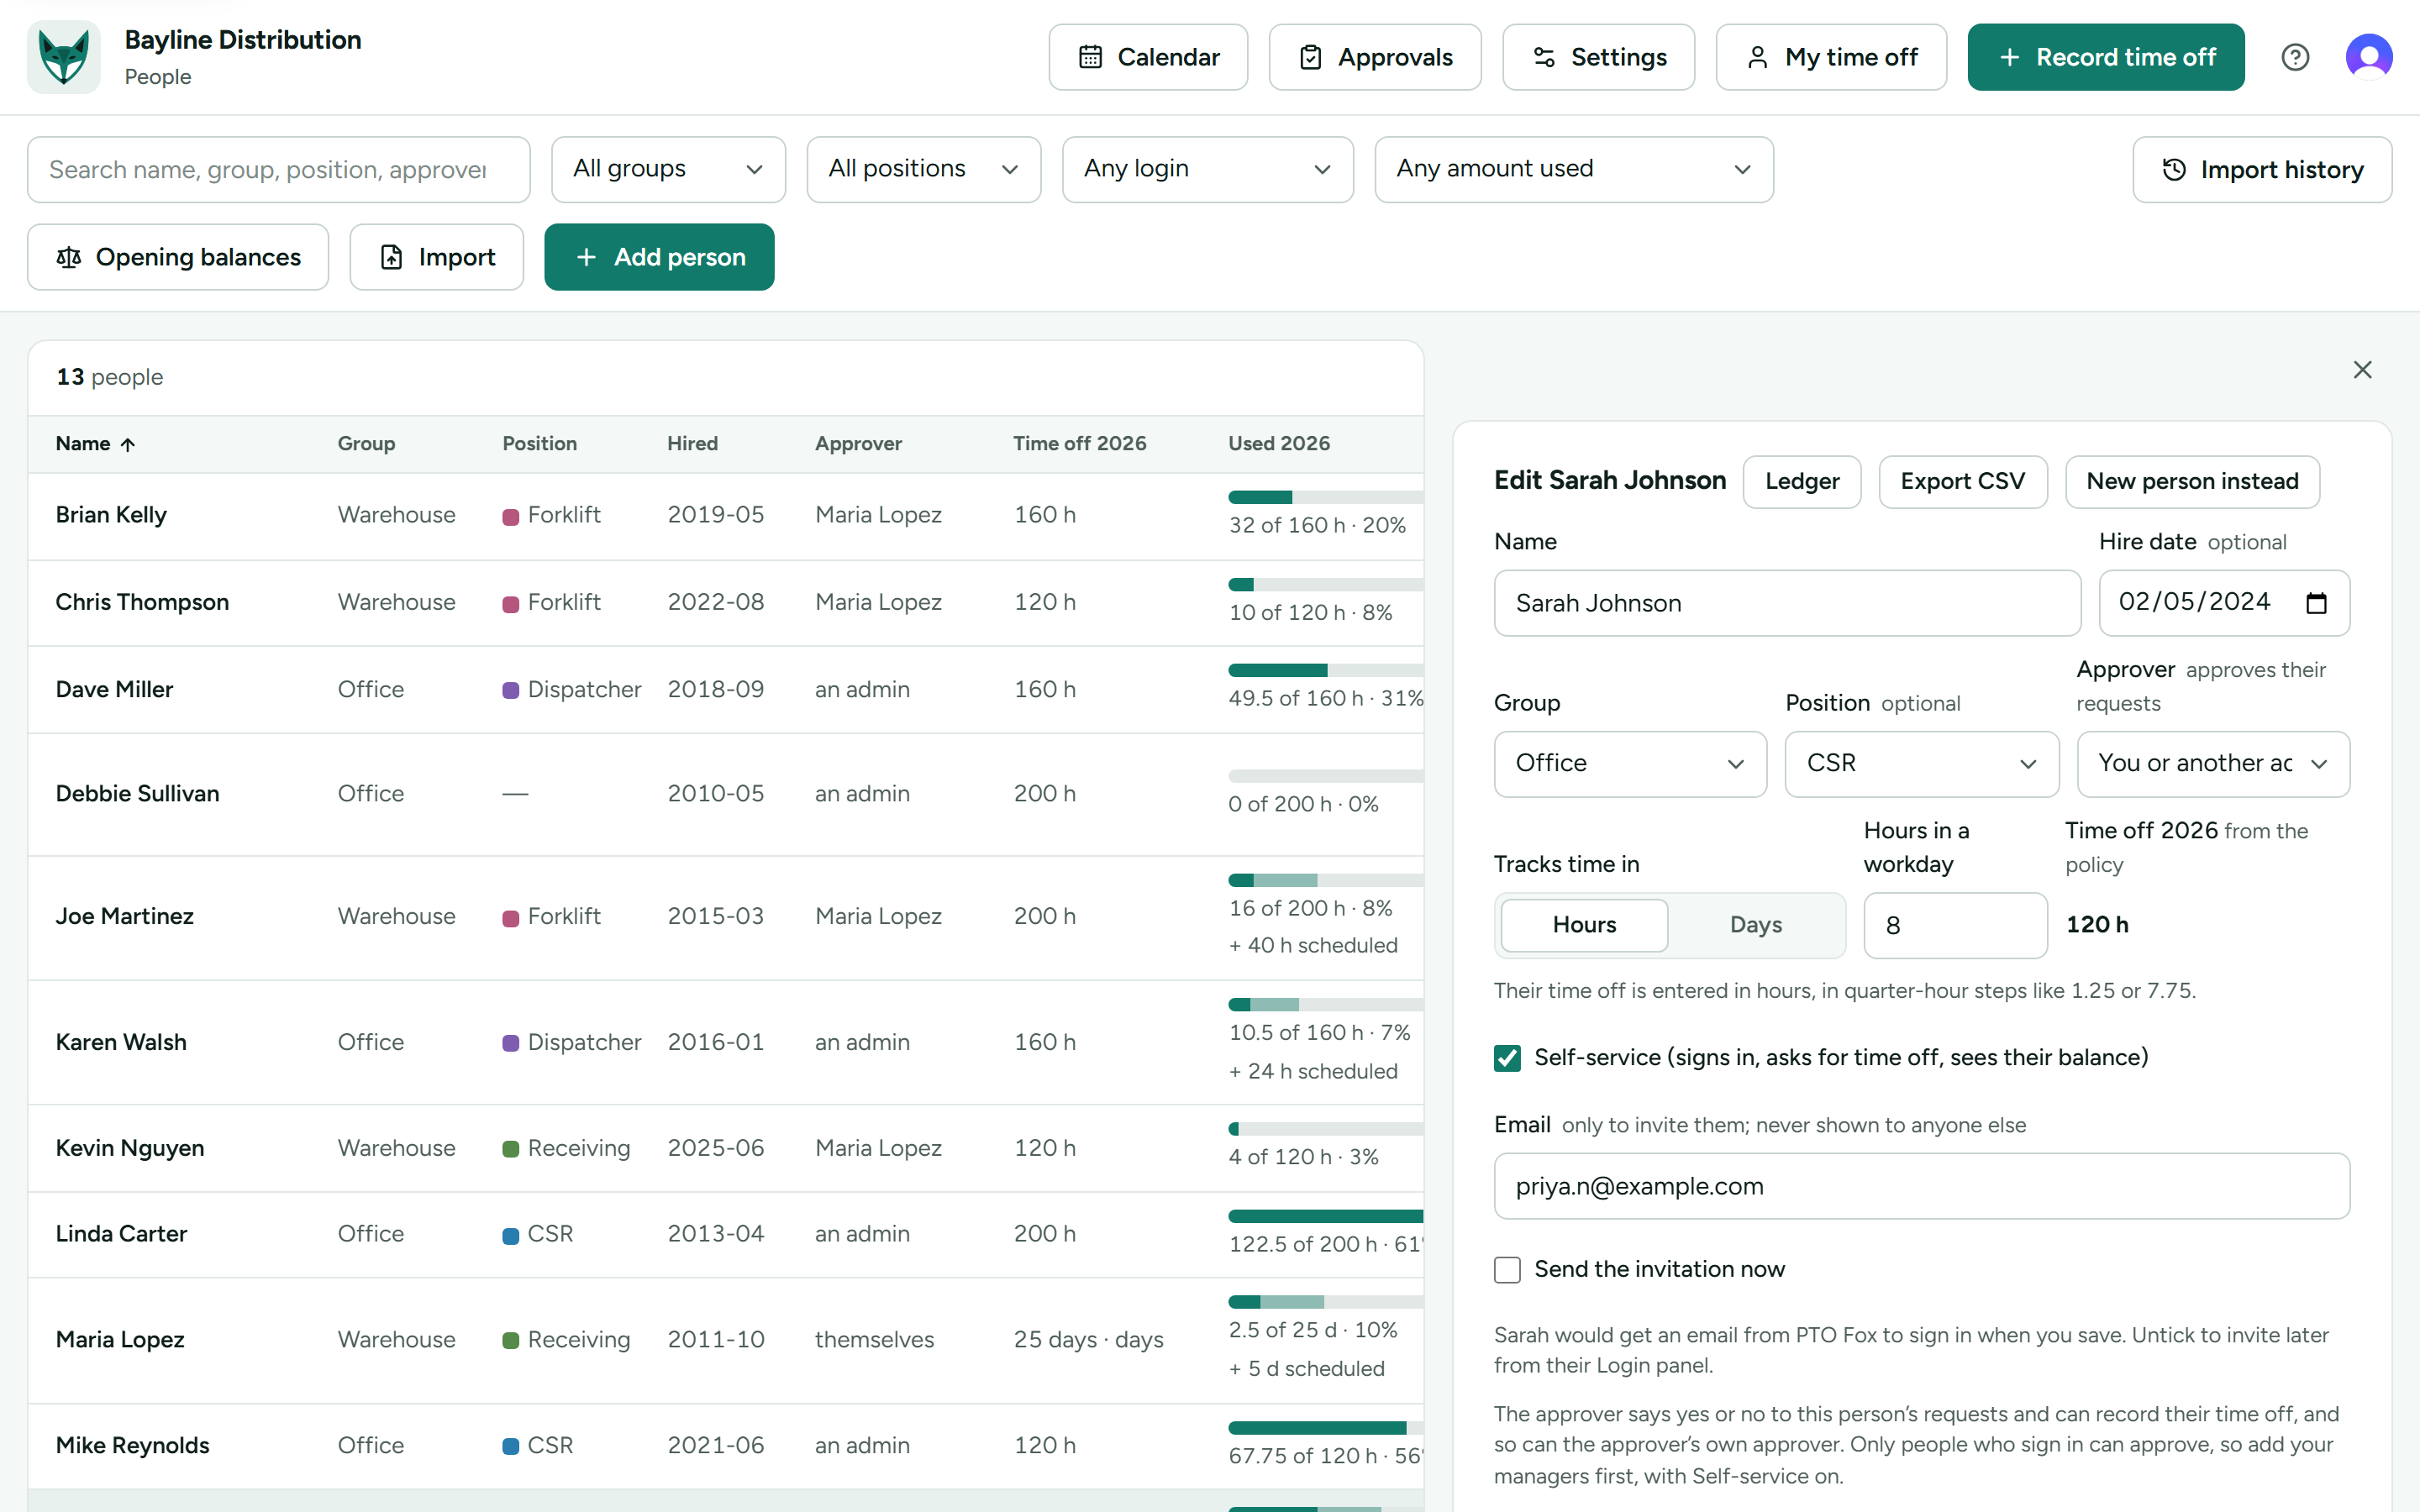Open Import history
Screen dimensions: 2420x1512
tap(2262, 170)
